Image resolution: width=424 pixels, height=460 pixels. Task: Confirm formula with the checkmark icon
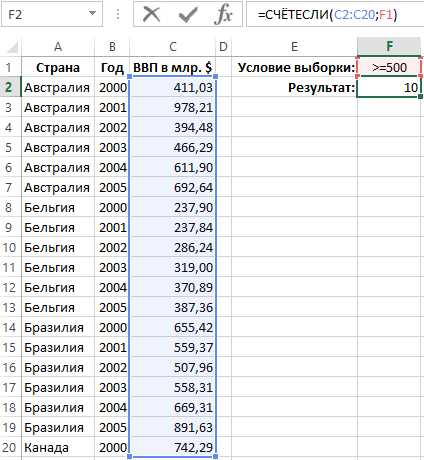tap(188, 15)
